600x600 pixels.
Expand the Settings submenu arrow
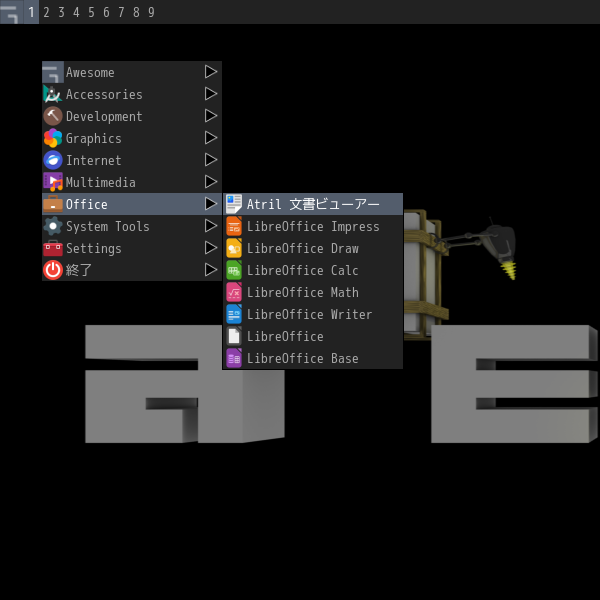(x=211, y=248)
